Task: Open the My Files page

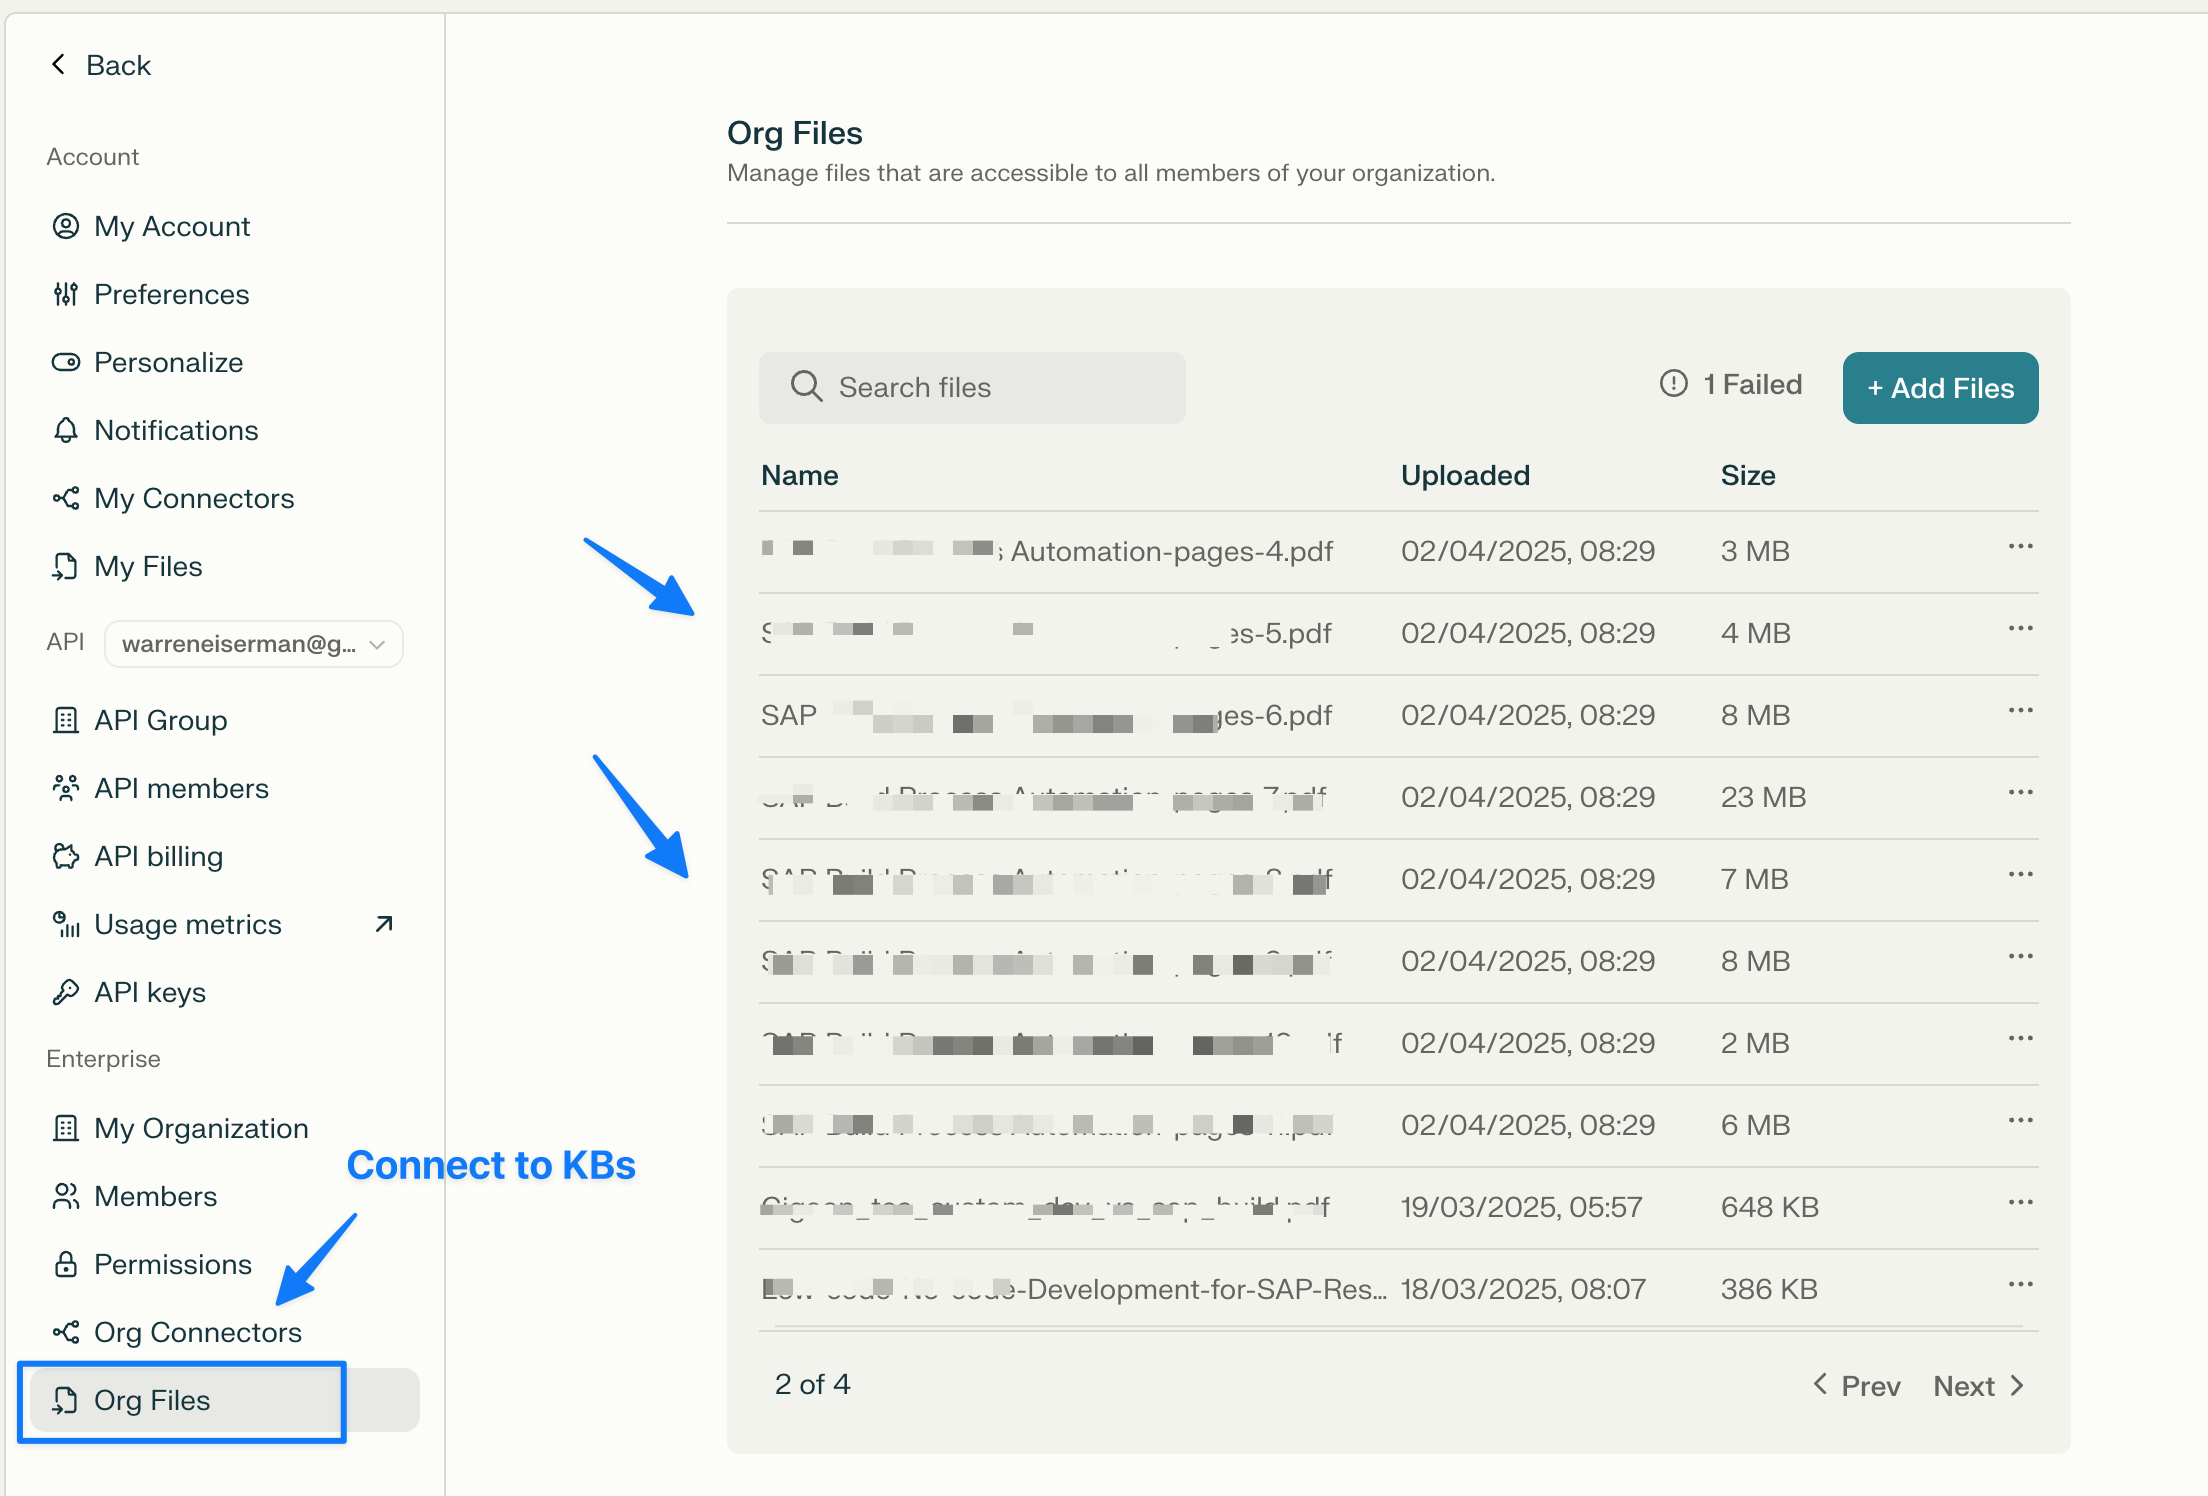Action: 148,566
